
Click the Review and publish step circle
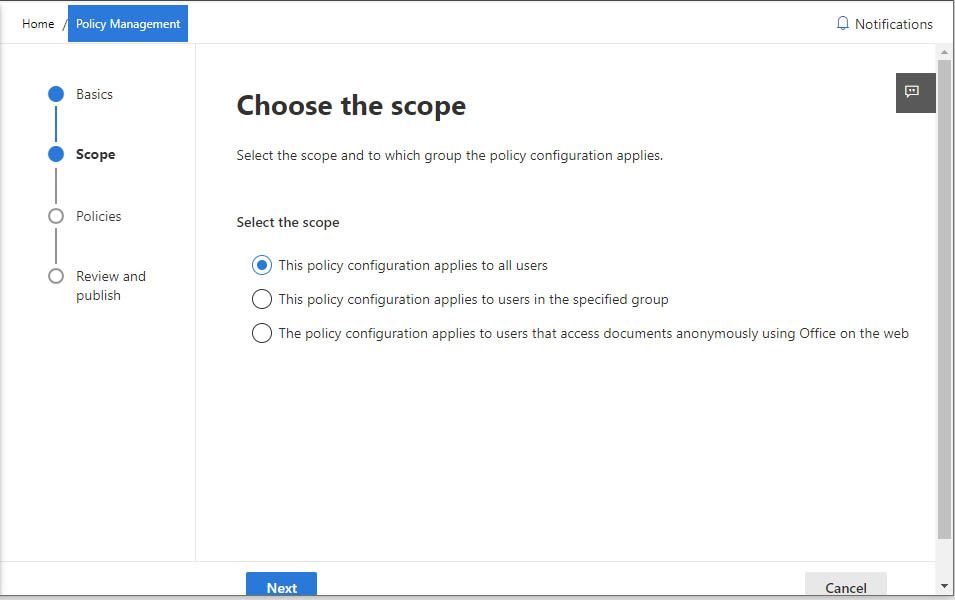[56, 276]
